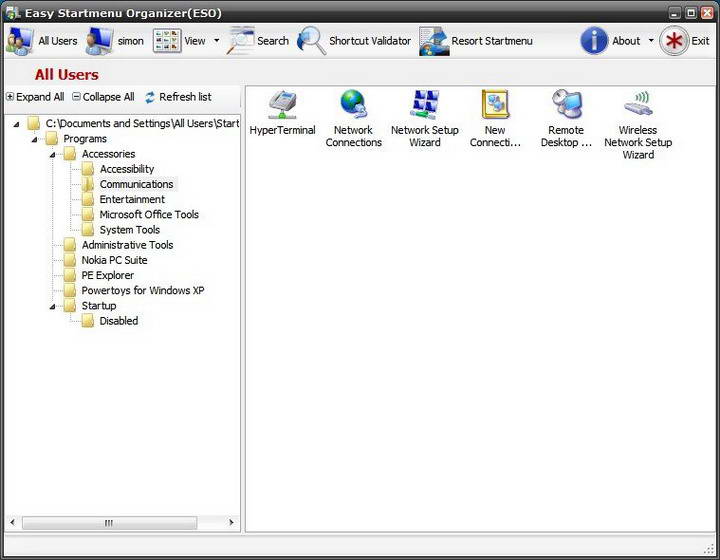Select Communications in the folder tree

point(136,184)
